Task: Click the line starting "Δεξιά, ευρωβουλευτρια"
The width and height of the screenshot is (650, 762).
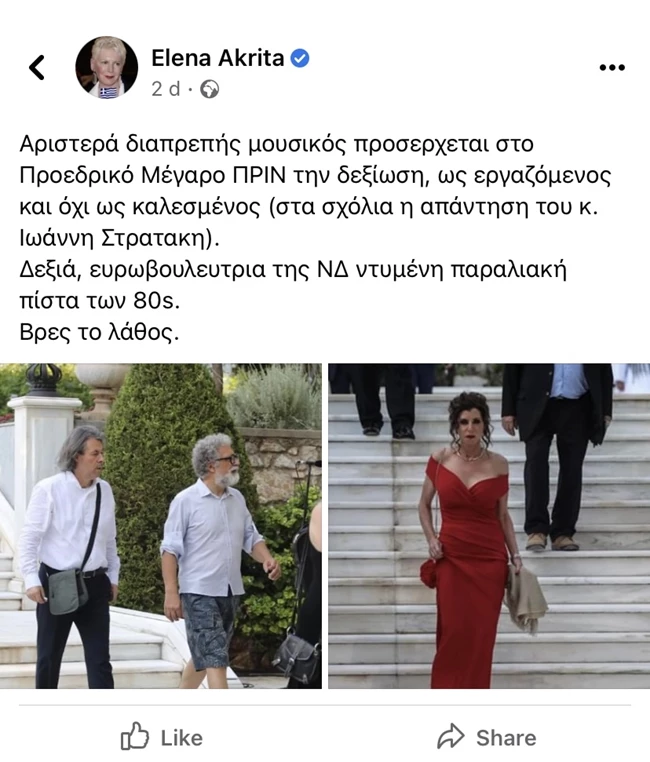Action: coord(293,270)
